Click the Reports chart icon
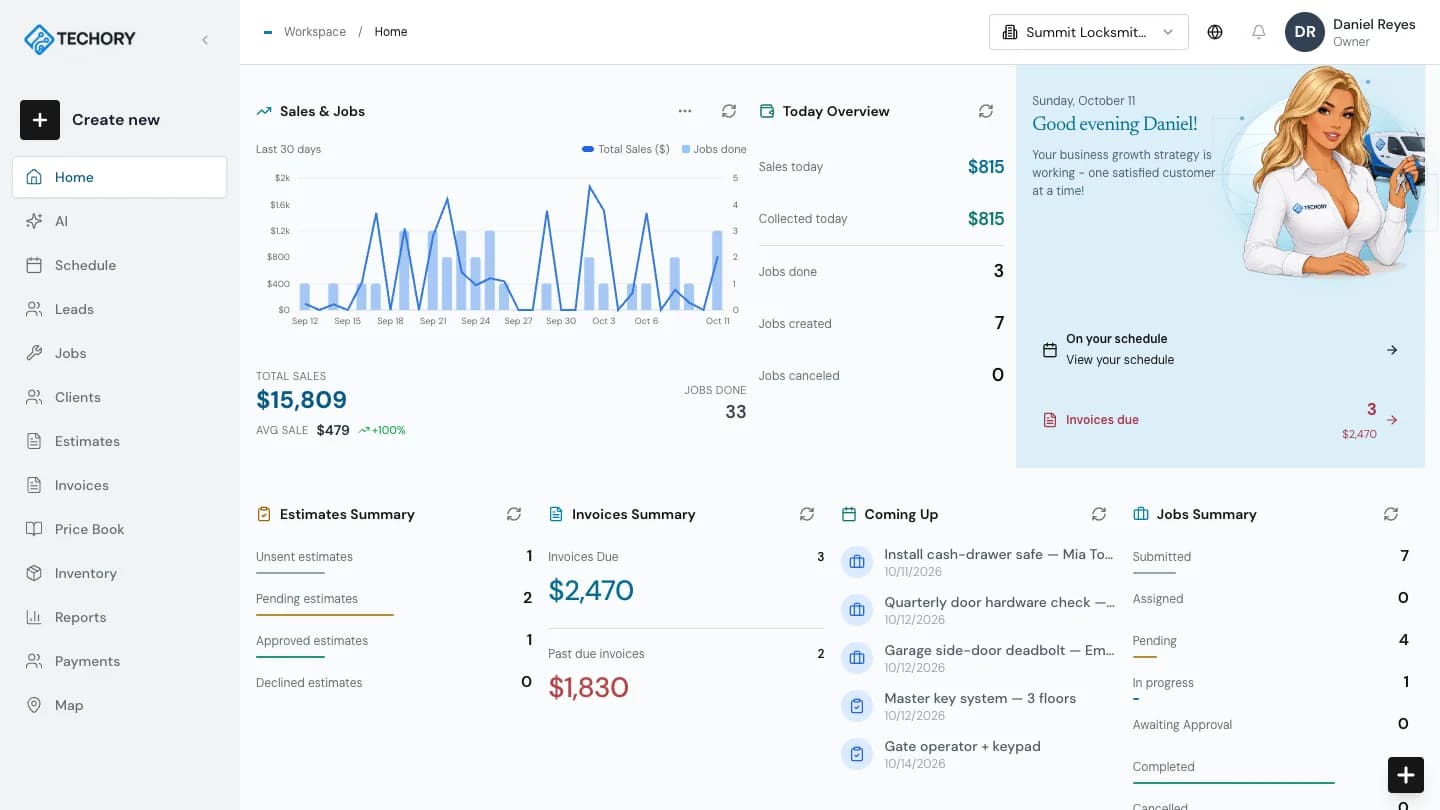Screen dimensions: 1440x810 [x=34, y=617]
